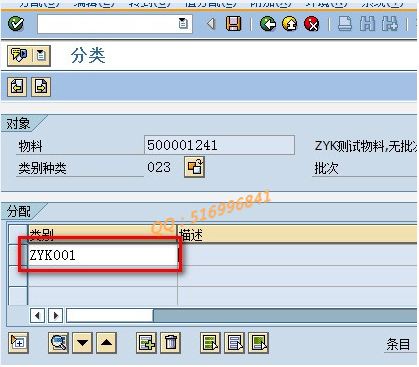Exit via the yellow up-arrow icon
This screenshot has width=419, height=367.
click(290, 24)
